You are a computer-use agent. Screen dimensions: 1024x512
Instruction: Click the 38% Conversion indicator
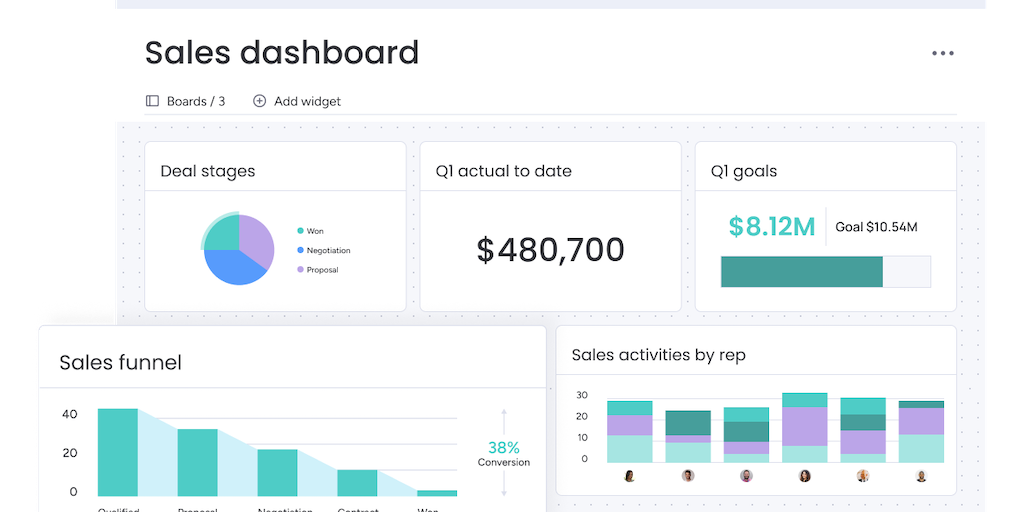pyautogui.click(x=504, y=453)
